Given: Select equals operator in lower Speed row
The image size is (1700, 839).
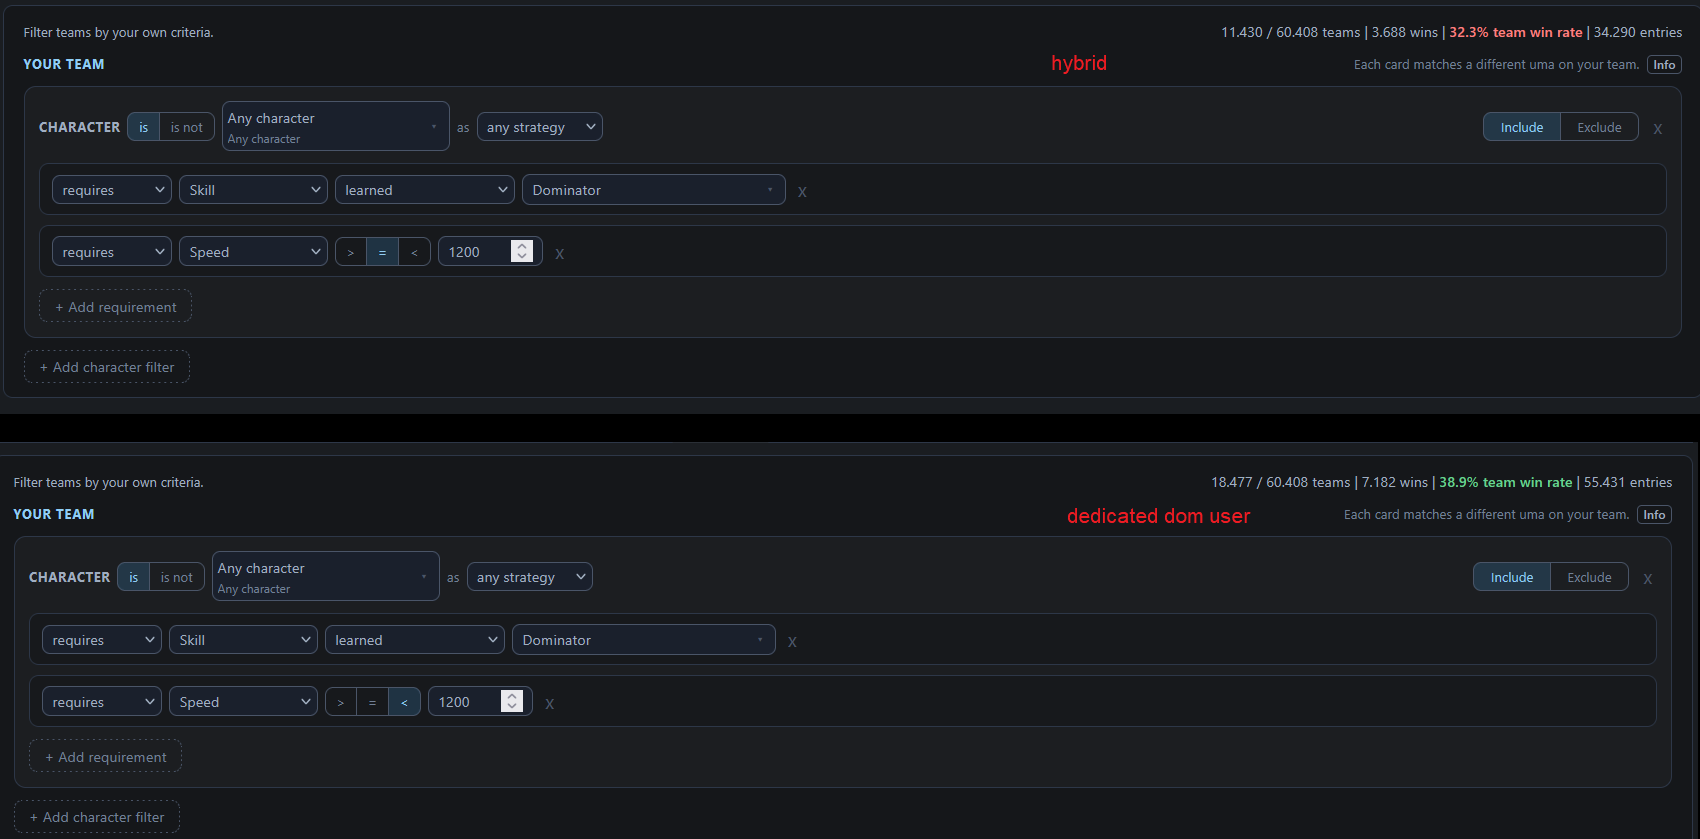Looking at the screenshot, I should [x=372, y=702].
